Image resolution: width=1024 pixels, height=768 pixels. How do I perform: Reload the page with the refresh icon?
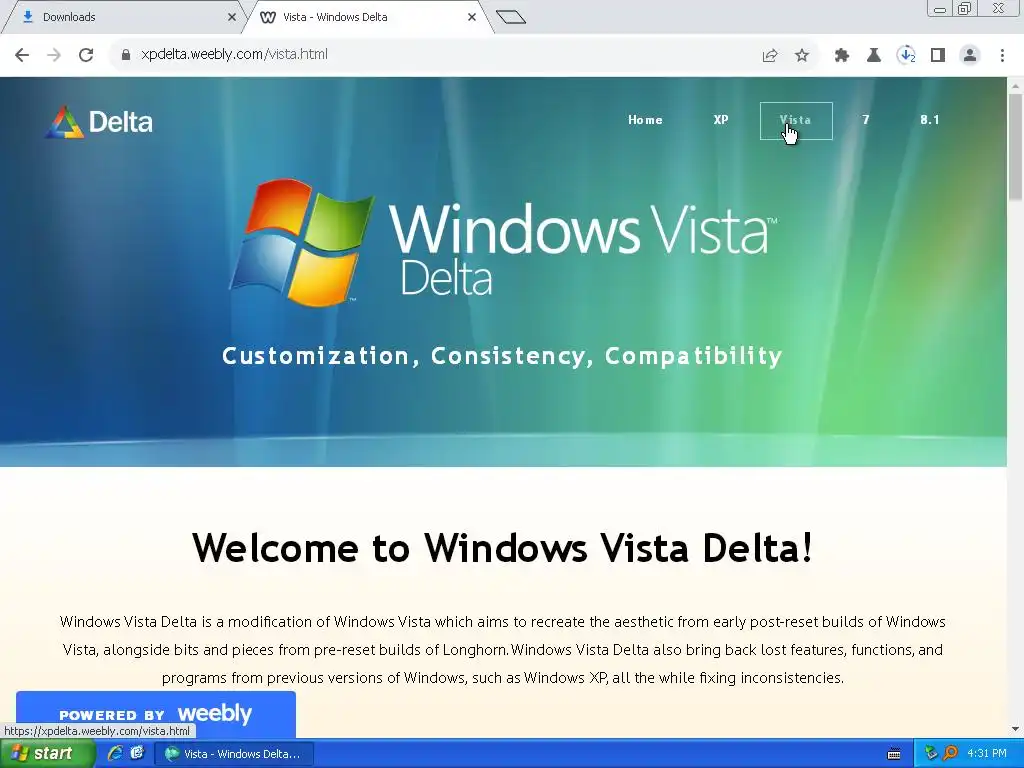click(x=86, y=55)
